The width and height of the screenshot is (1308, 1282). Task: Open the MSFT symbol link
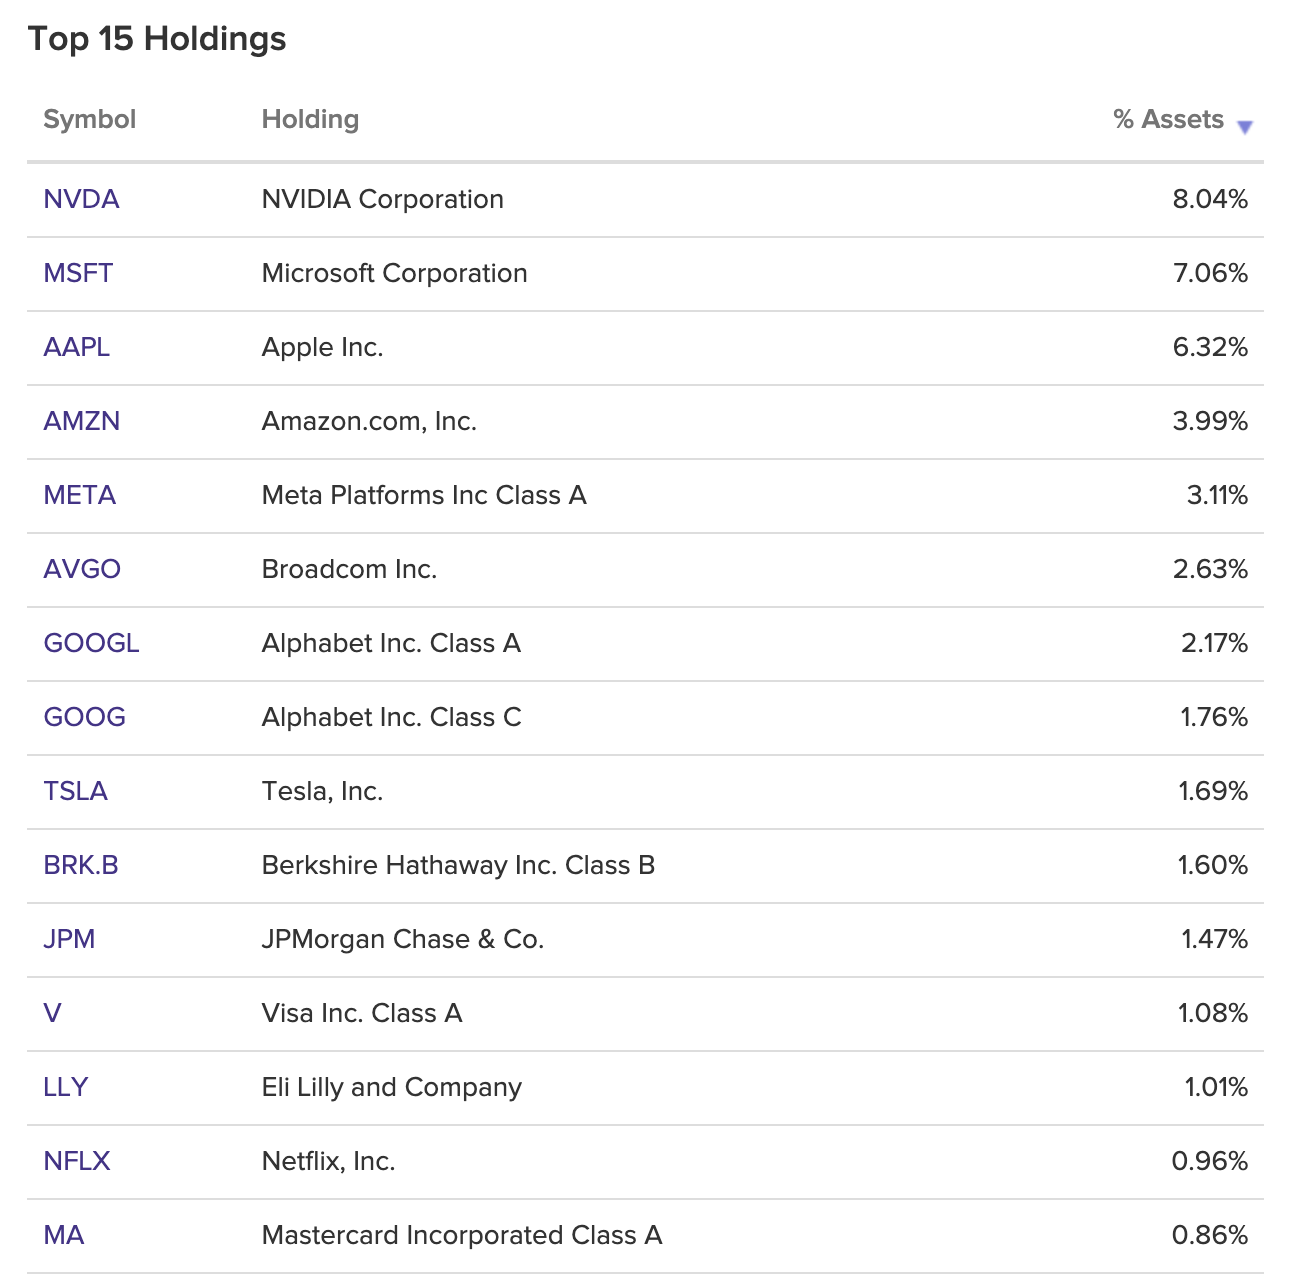tap(78, 273)
